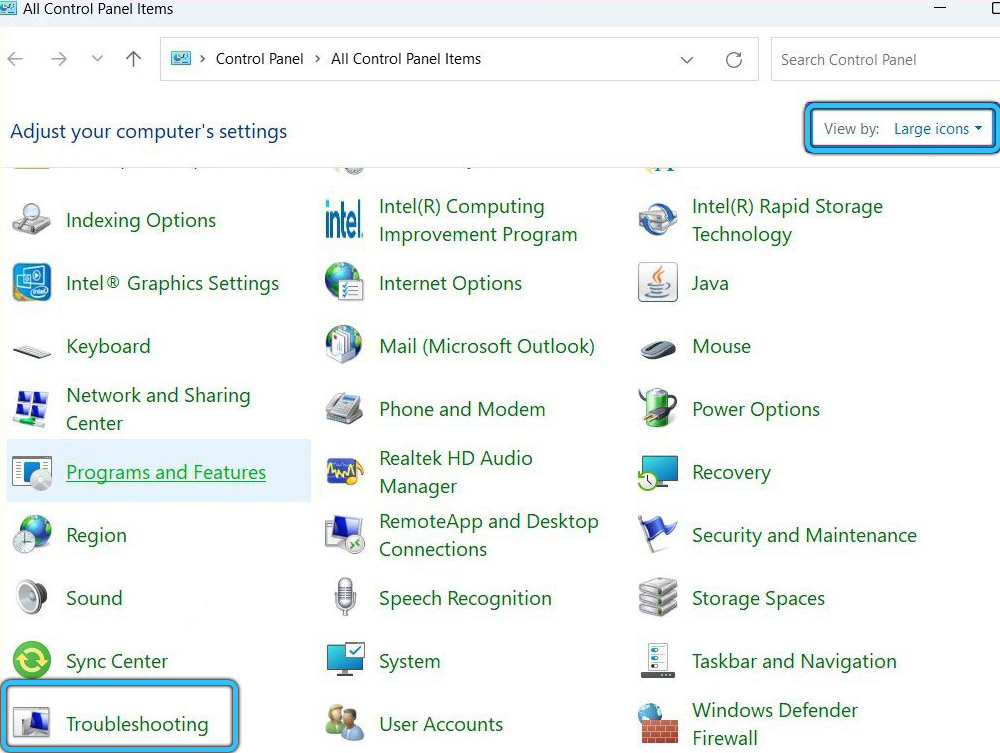
Task: Open the address bar history dropdown chevron
Action: coord(687,60)
